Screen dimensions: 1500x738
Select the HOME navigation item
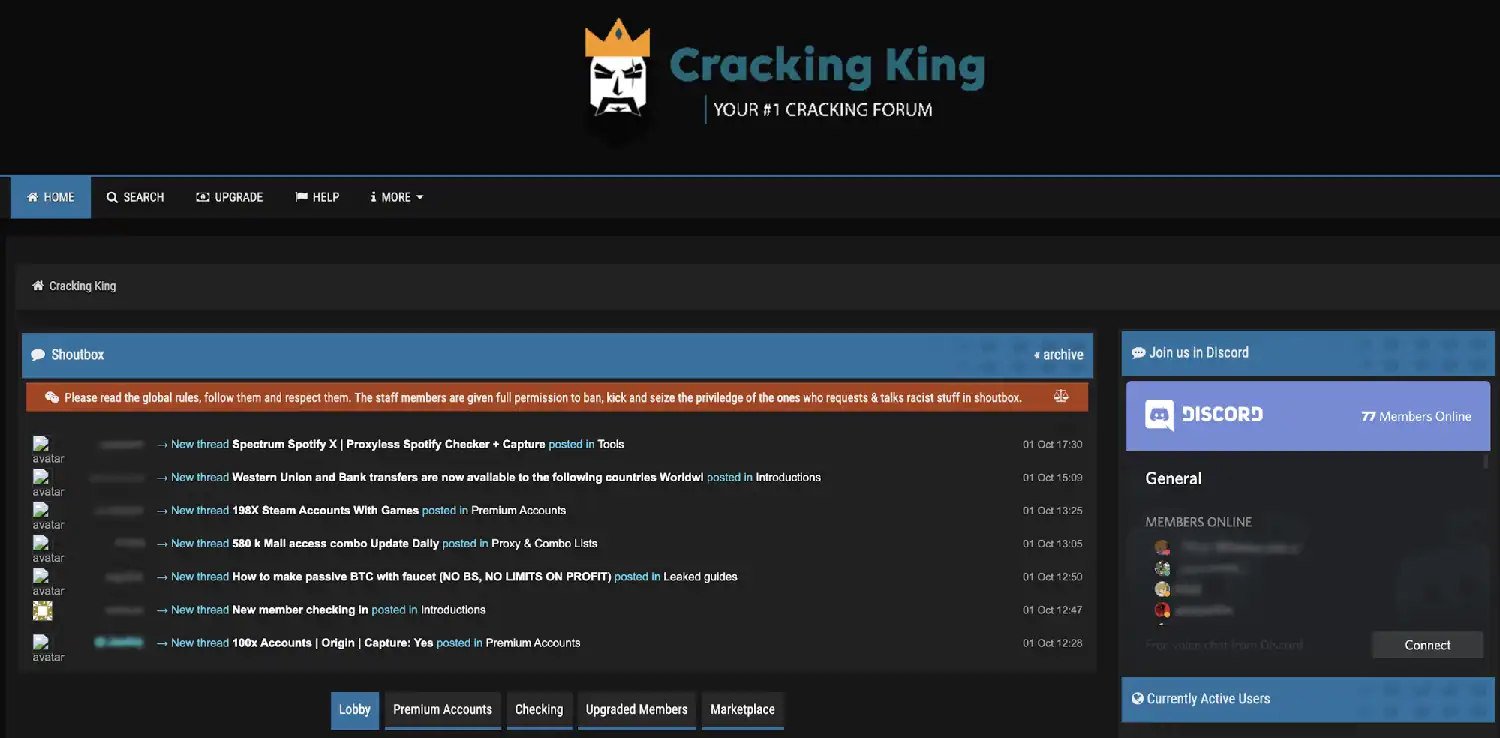[x=51, y=198]
